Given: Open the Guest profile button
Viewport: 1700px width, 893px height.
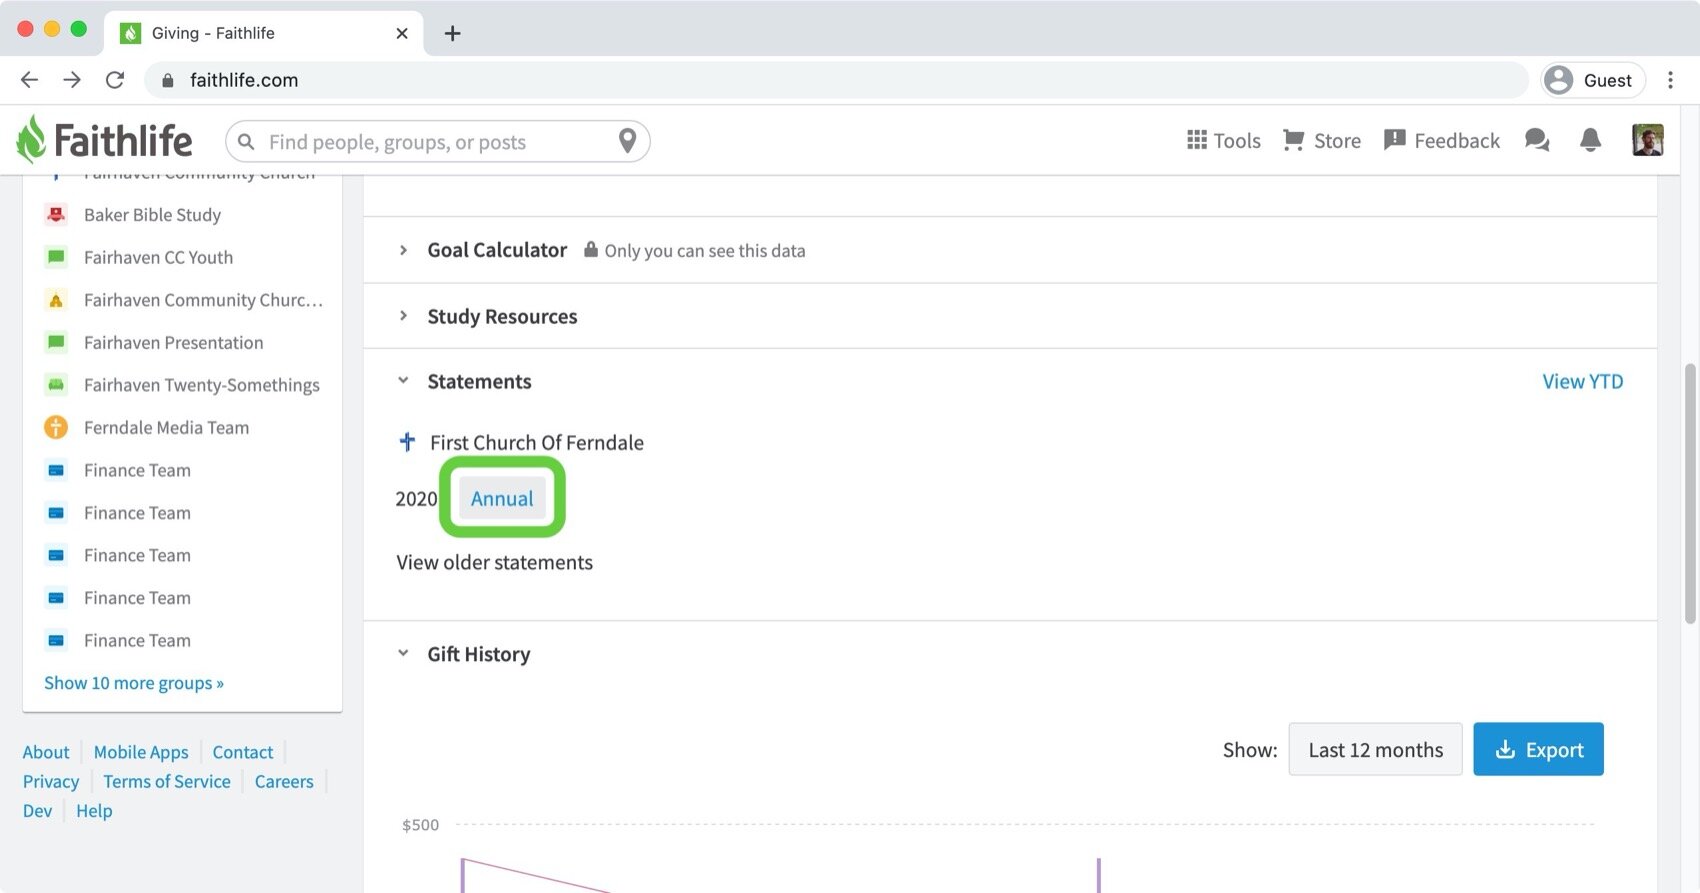Looking at the screenshot, I should point(1593,80).
